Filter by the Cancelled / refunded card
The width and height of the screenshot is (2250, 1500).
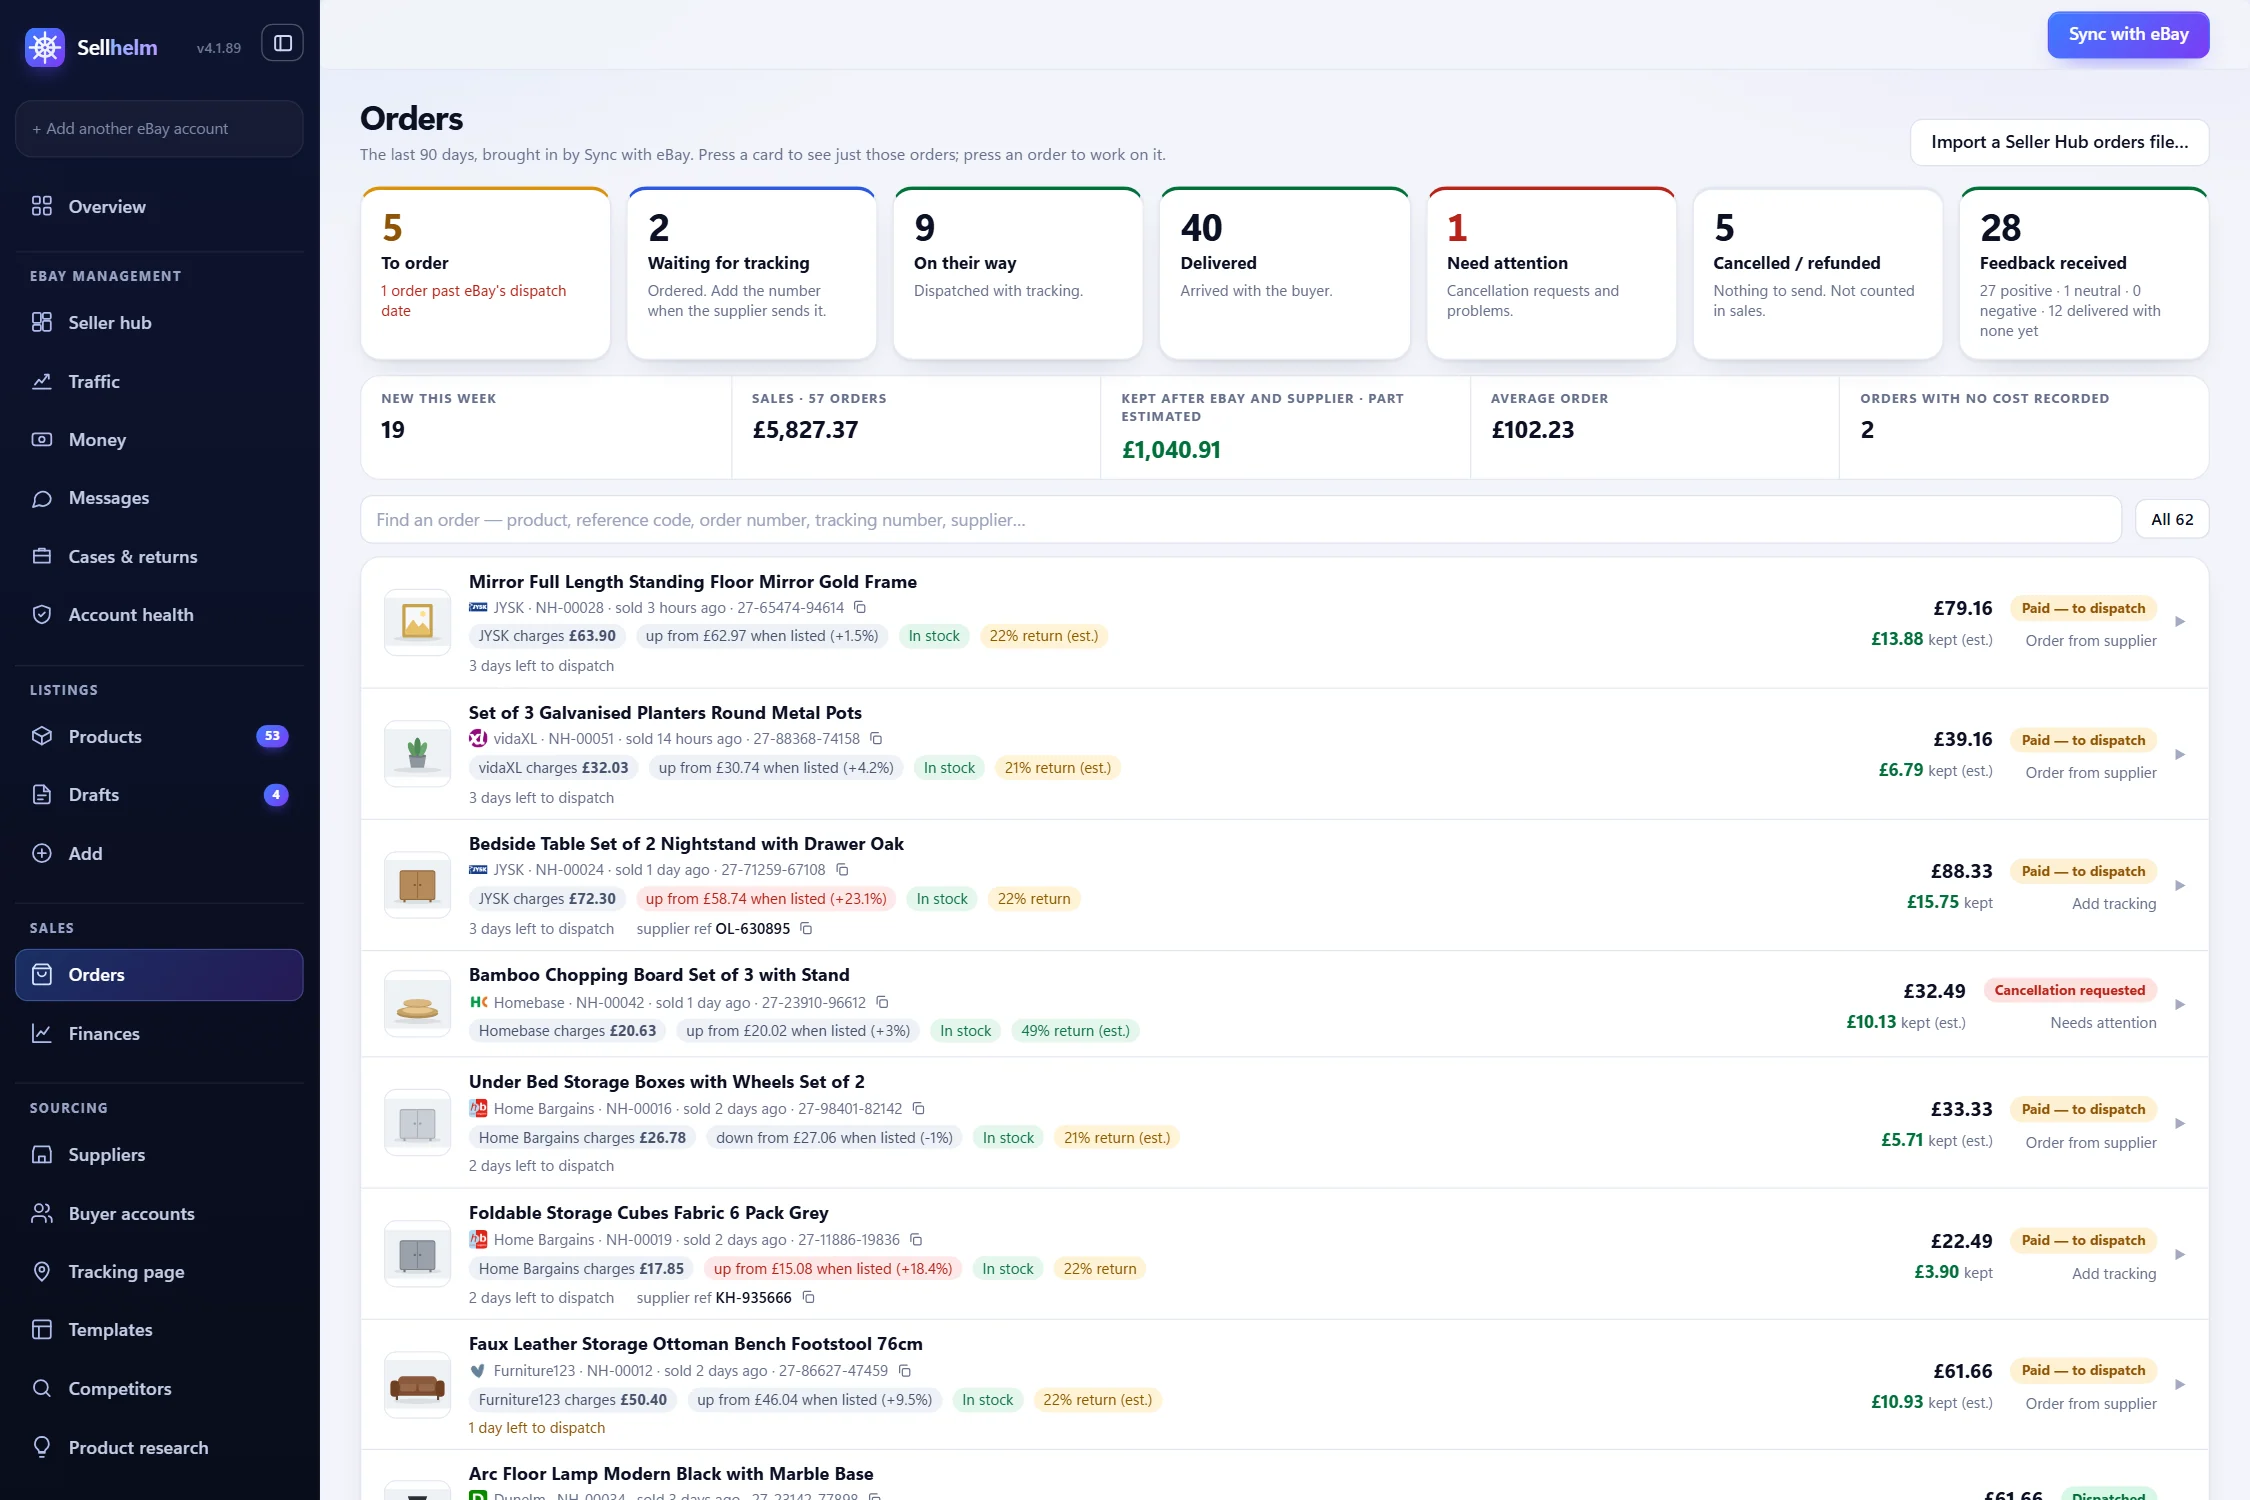[1817, 273]
